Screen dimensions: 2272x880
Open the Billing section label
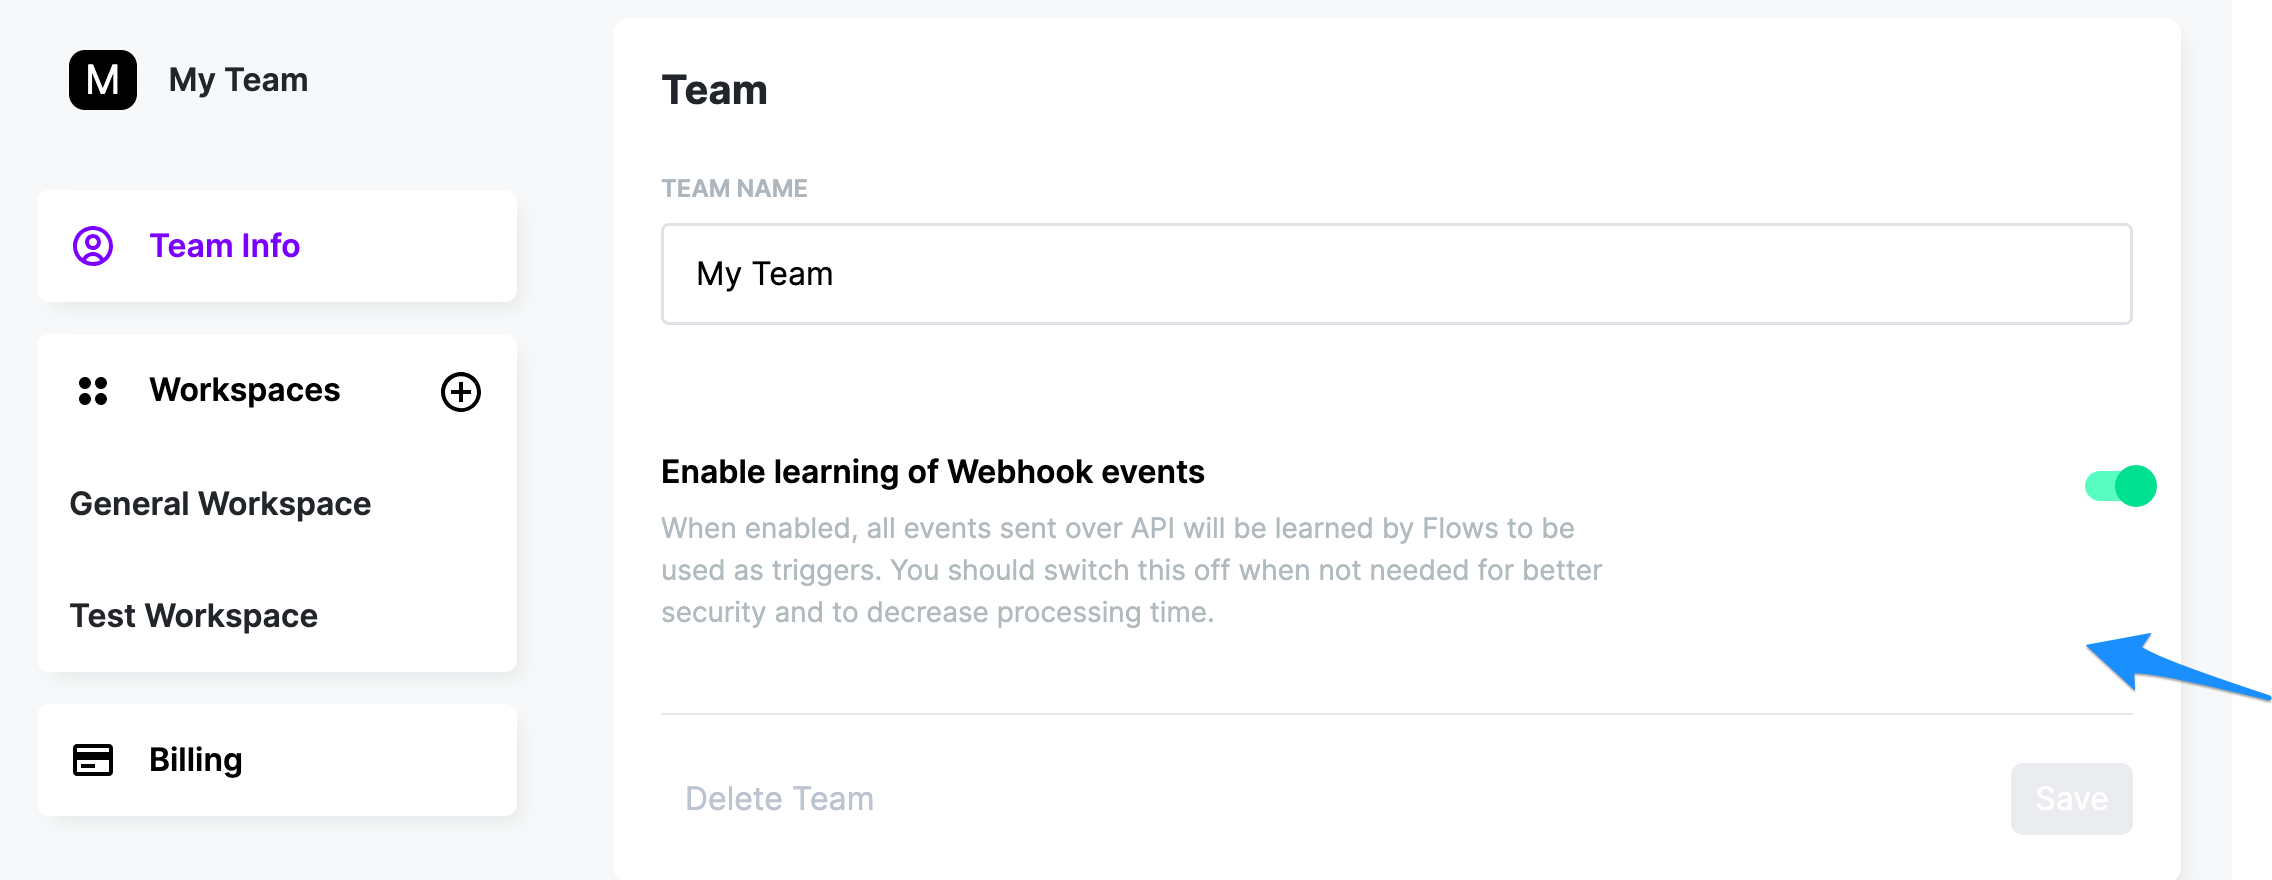[x=195, y=760]
